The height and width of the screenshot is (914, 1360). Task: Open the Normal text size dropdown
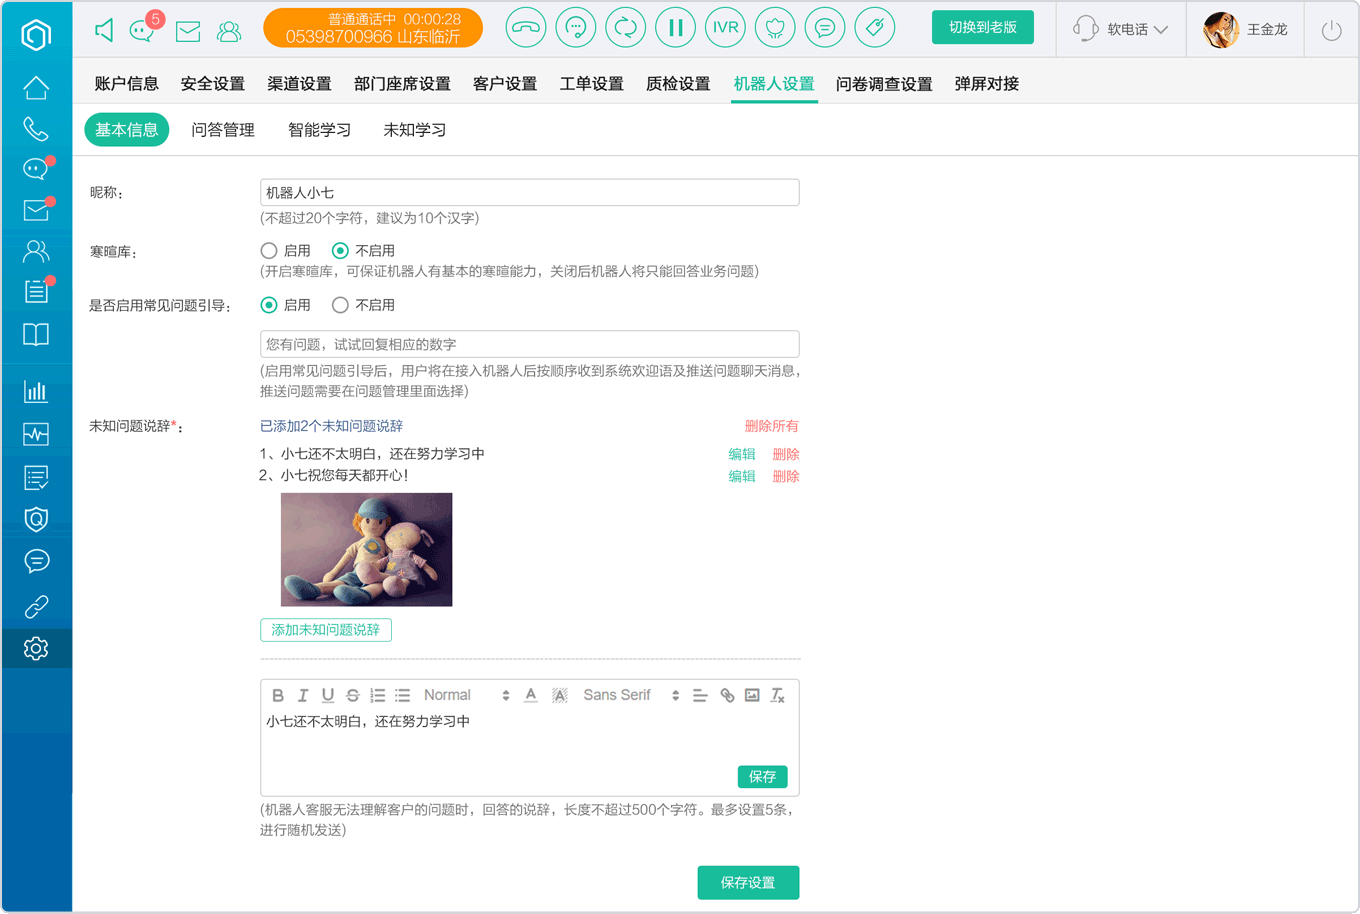pyautogui.click(x=466, y=695)
